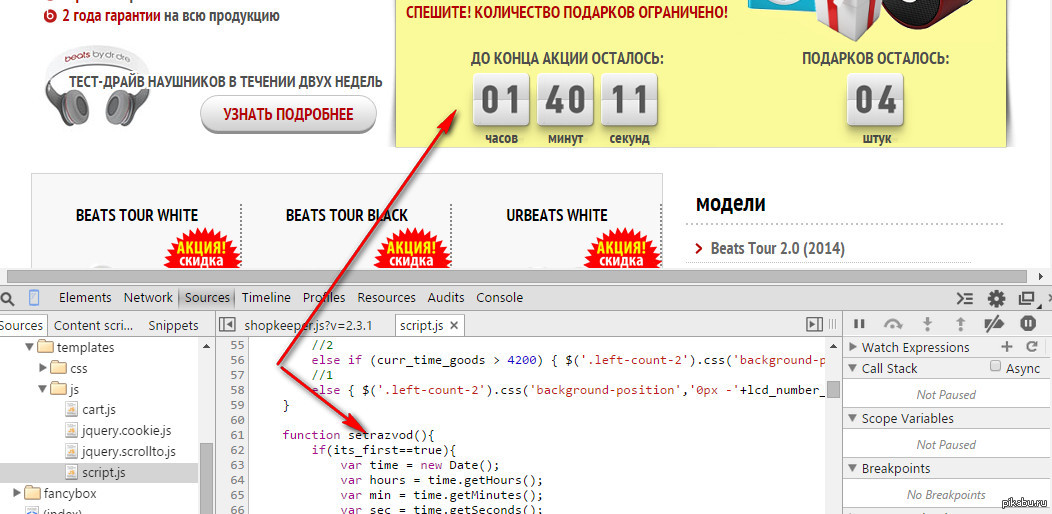Click 'var hours = time.getHours();' code line
The height and width of the screenshot is (514, 1052).
tap(441, 480)
